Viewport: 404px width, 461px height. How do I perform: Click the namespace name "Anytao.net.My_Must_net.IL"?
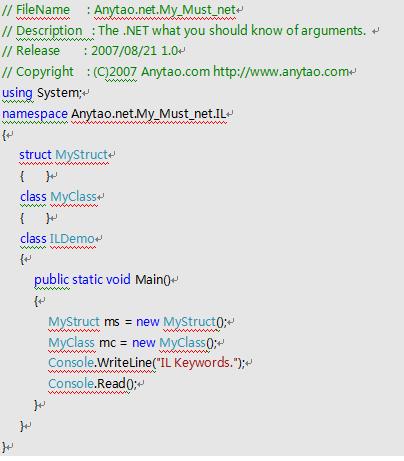(x=149, y=114)
